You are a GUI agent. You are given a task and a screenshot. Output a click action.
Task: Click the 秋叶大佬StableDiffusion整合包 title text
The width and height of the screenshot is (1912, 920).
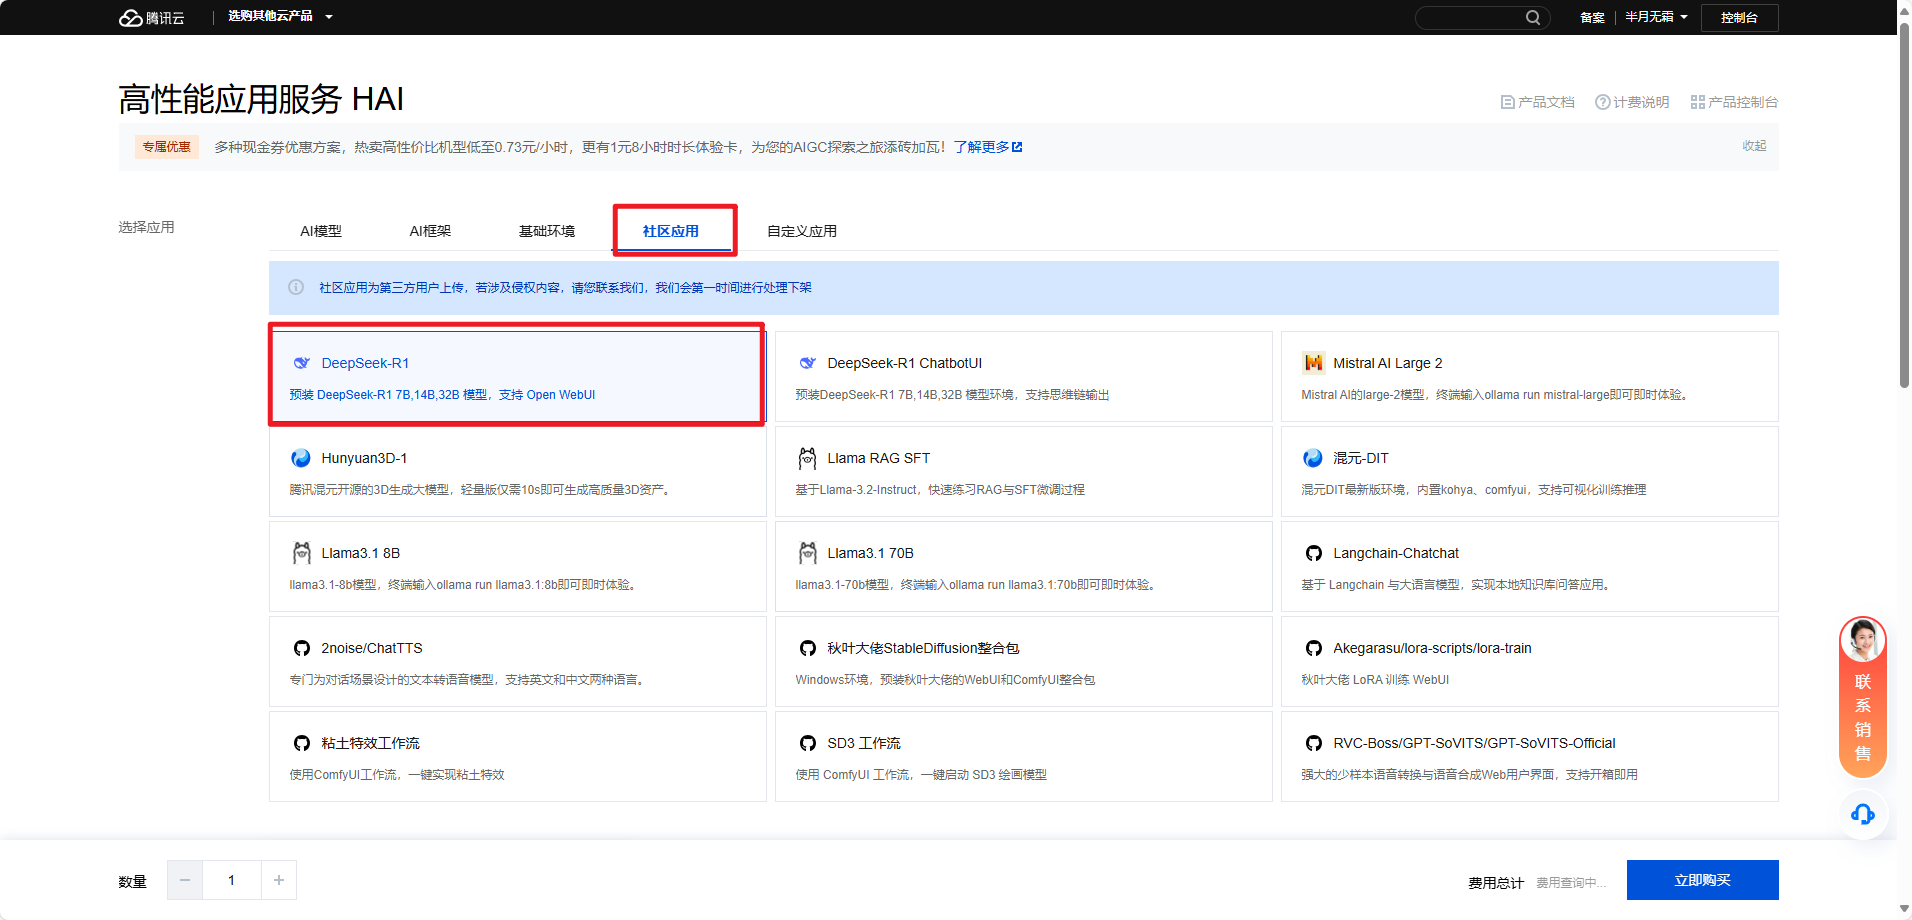923,648
